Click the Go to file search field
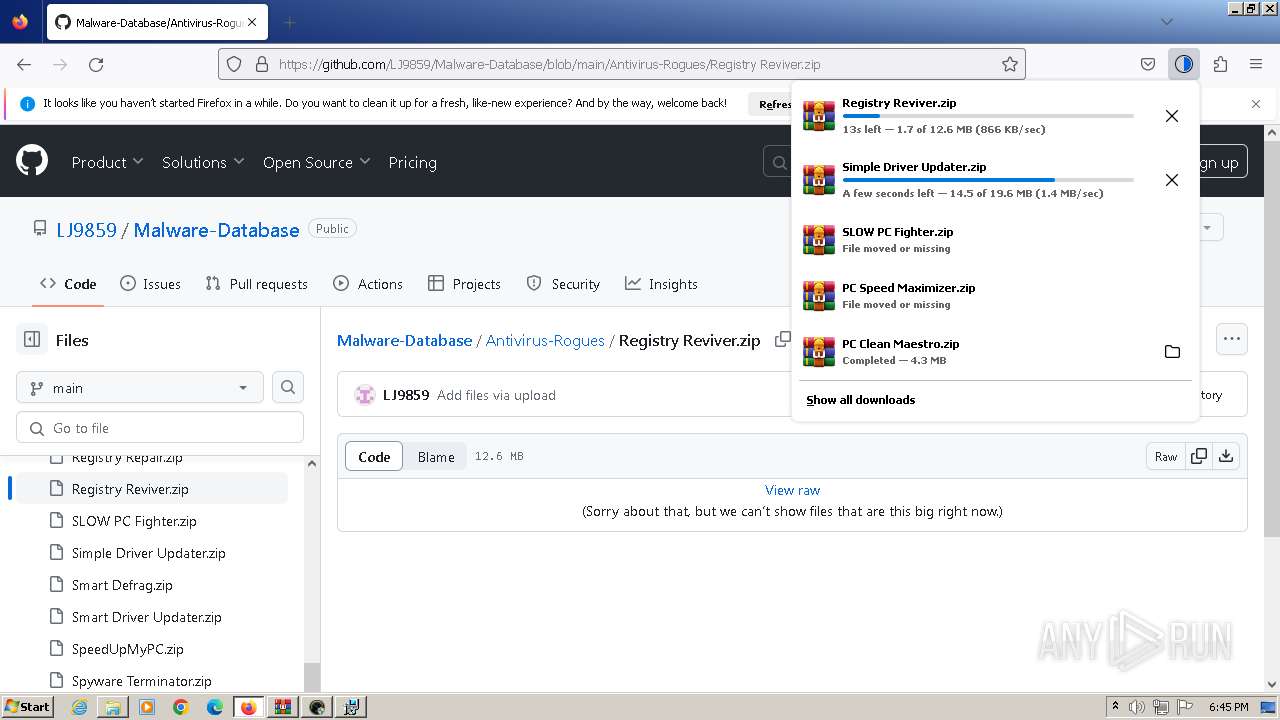This screenshot has height=720, width=1280. [x=160, y=427]
